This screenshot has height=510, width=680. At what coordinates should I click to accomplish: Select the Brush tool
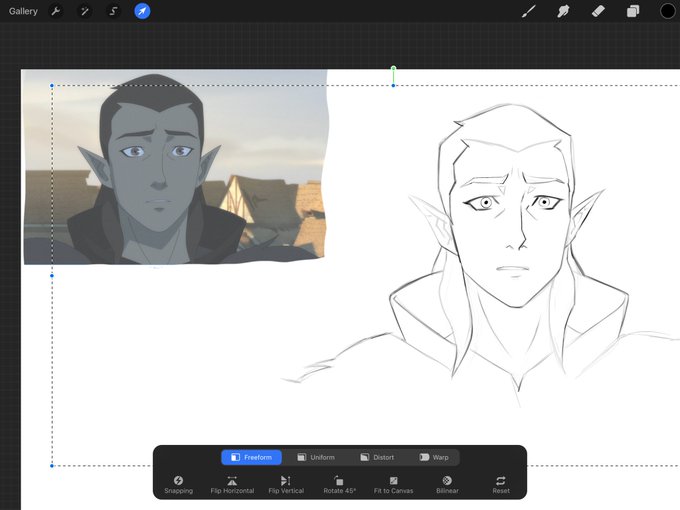coord(529,11)
